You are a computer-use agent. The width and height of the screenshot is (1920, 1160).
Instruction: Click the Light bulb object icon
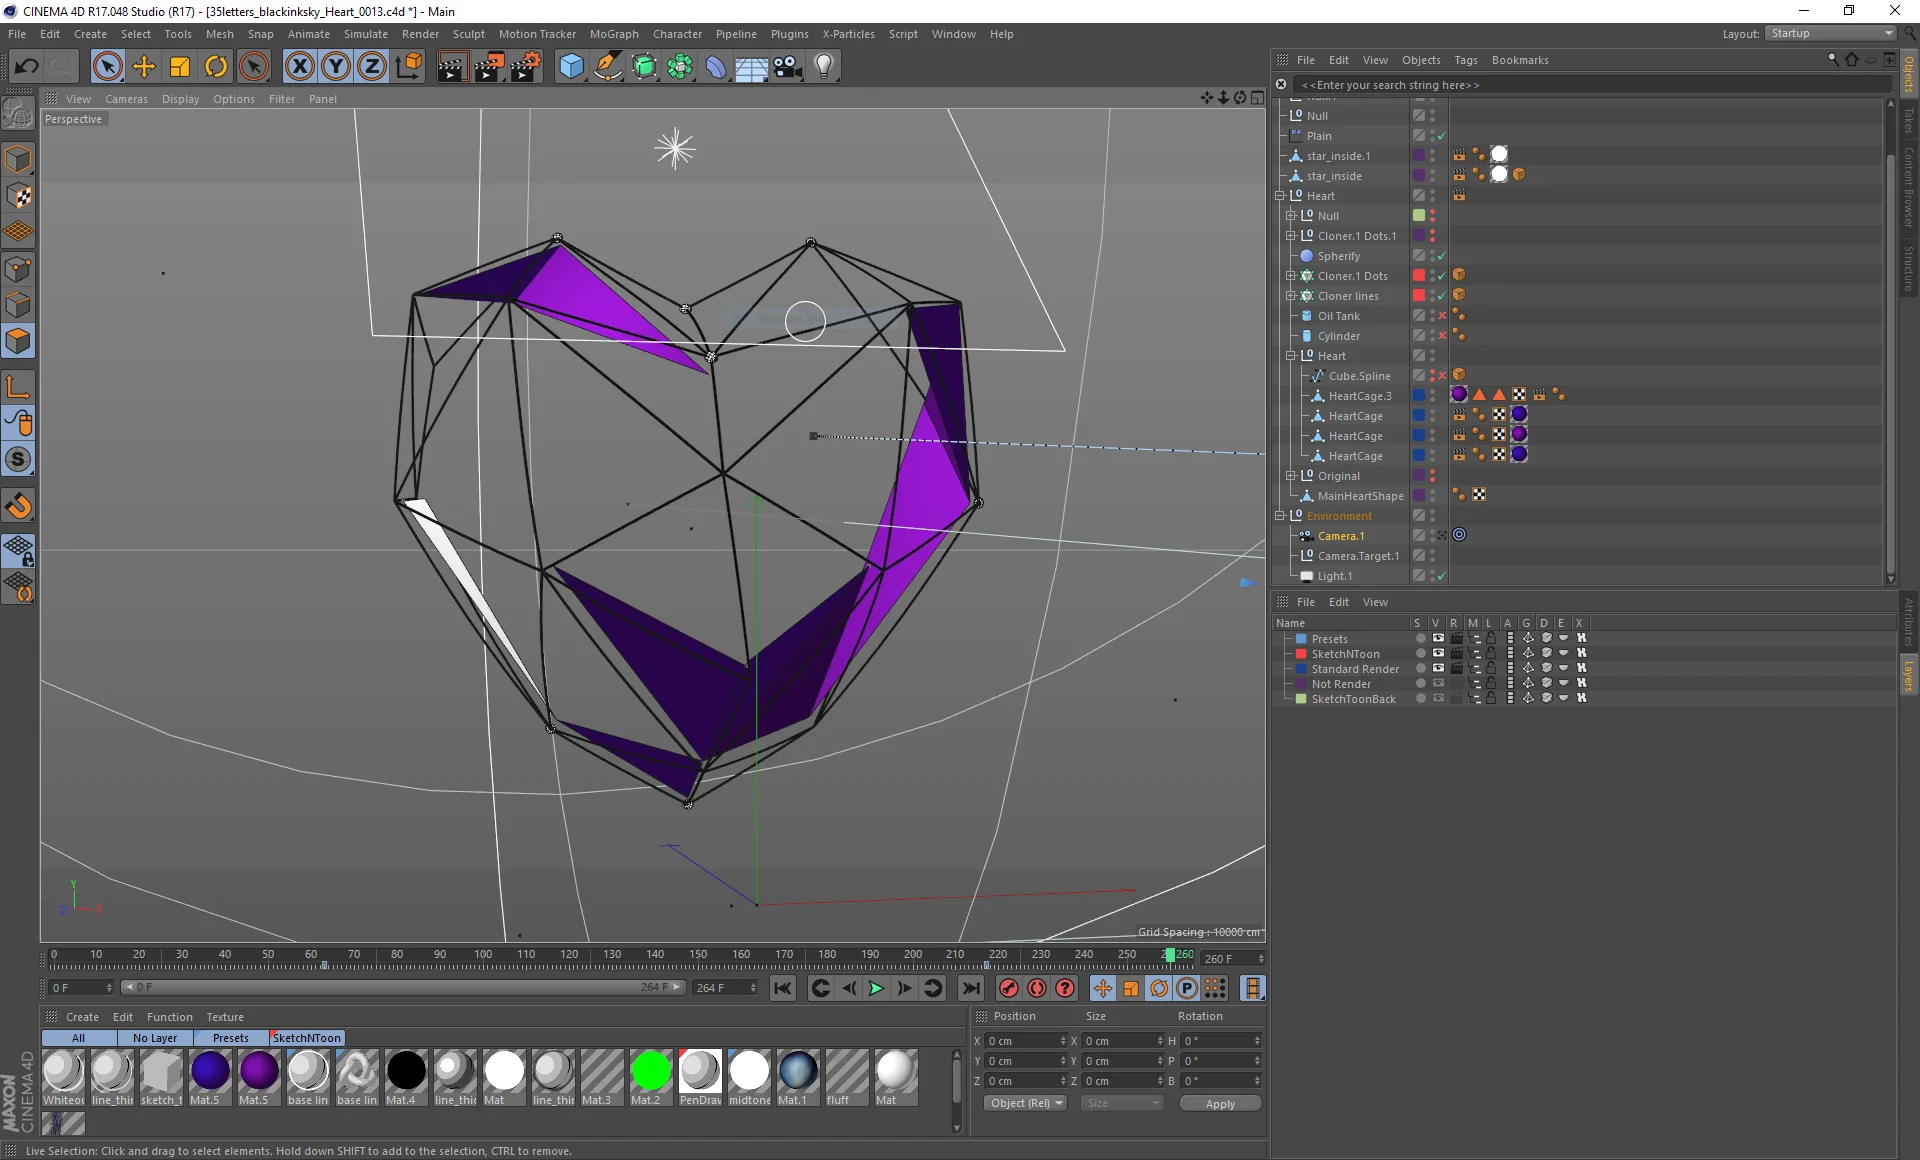coord(823,67)
